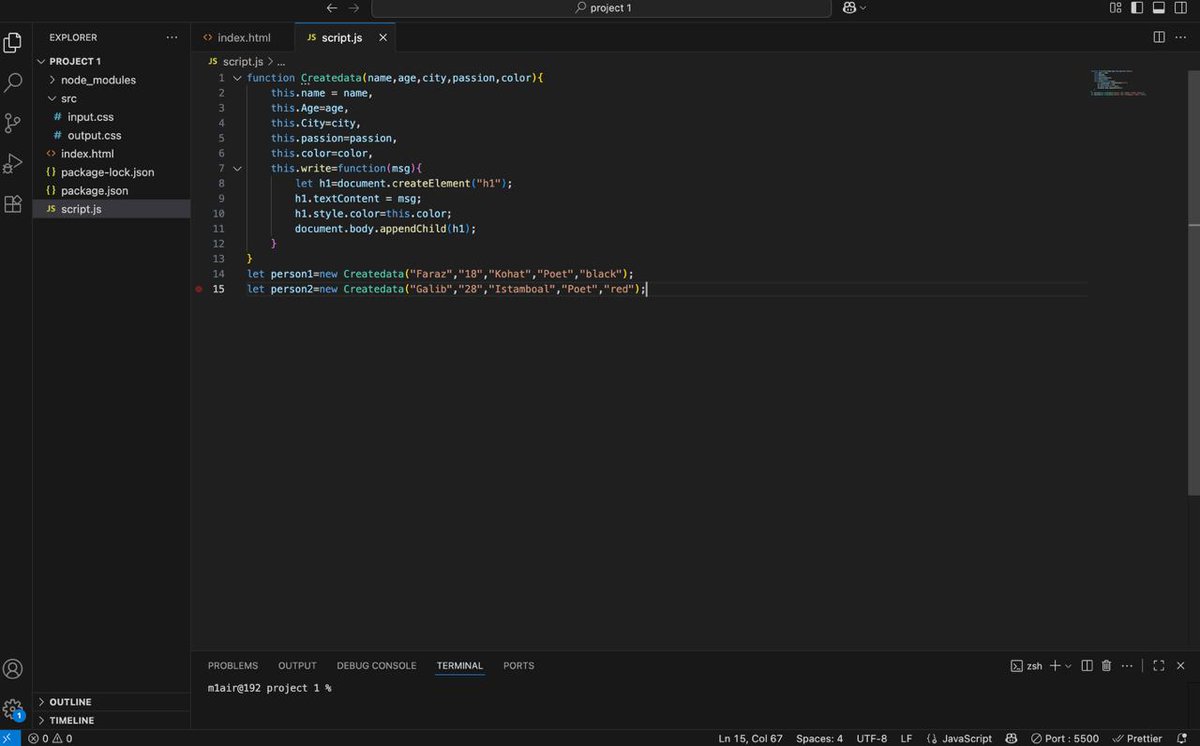Open remote window indicator in status bar
Image resolution: width=1200 pixels, height=746 pixels.
tap(9, 738)
